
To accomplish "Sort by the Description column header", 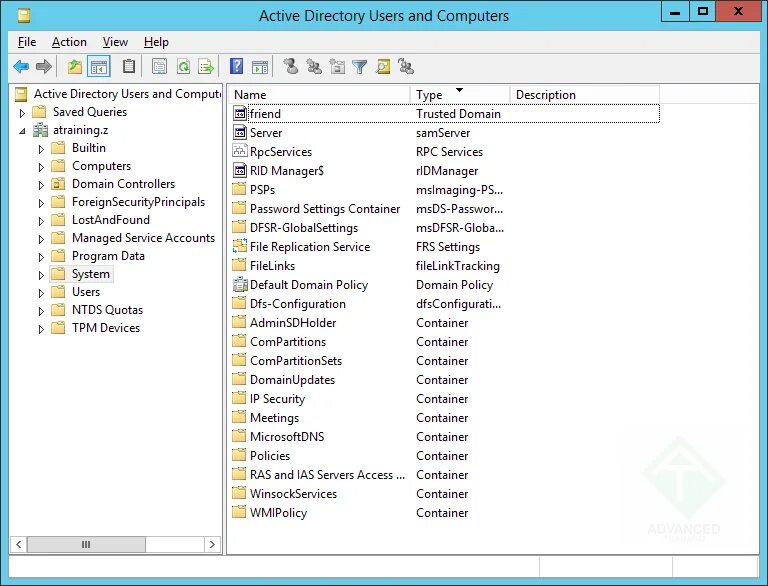I will [584, 95].
